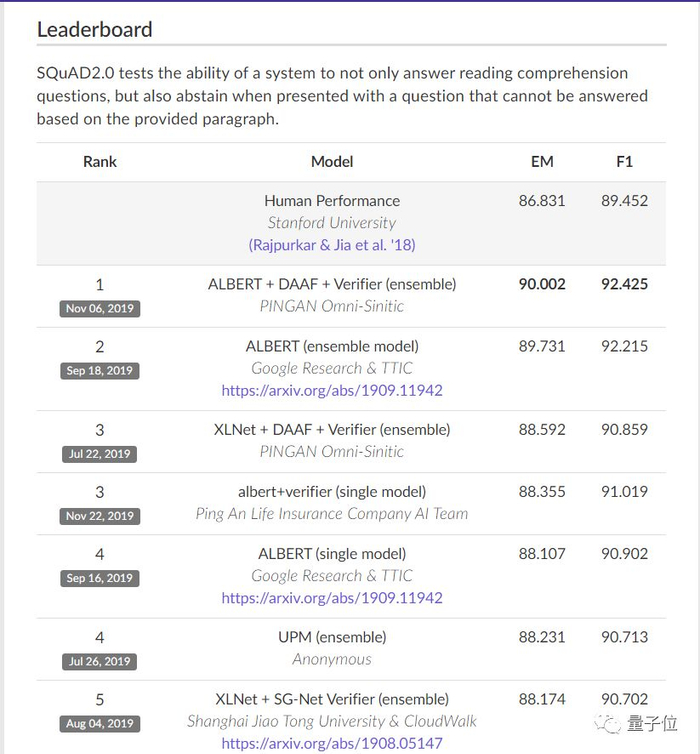Click the Rank column header
Viewport: 700px width, 754px height.
coord(100,161)
